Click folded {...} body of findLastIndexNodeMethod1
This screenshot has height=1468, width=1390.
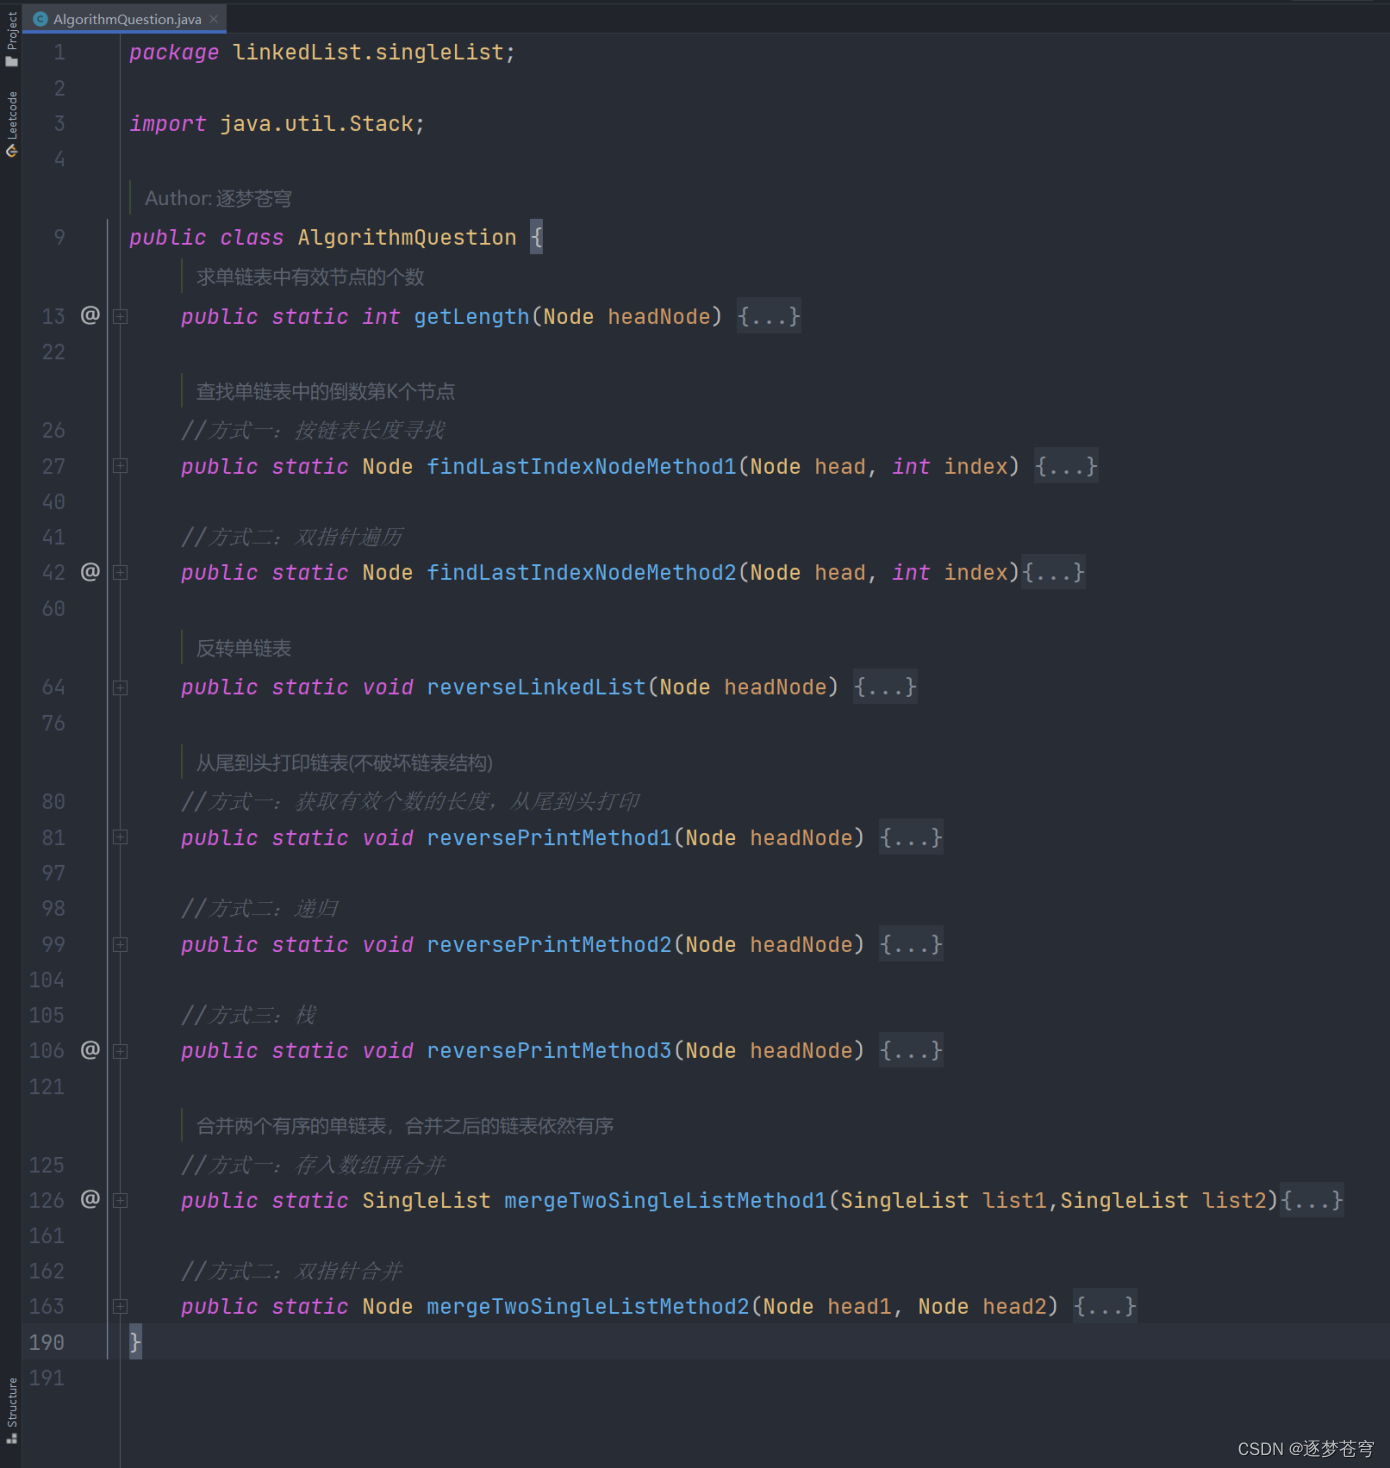pos(1066,466)
